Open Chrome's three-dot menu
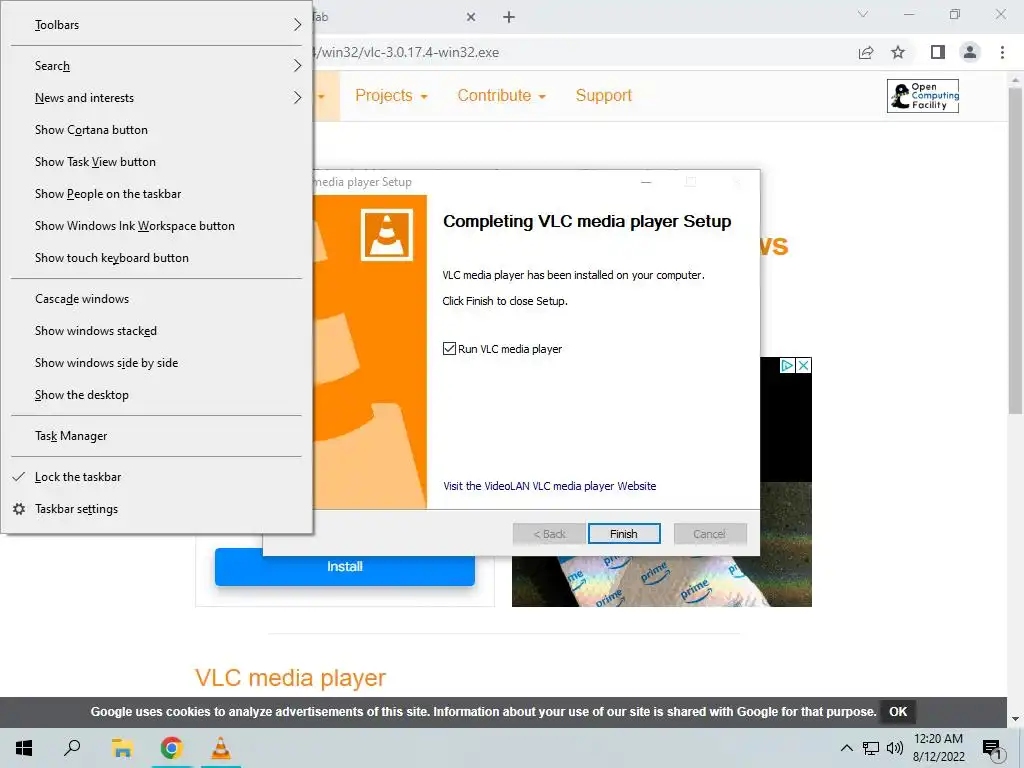1024x768 pixels. [1002, 52]
